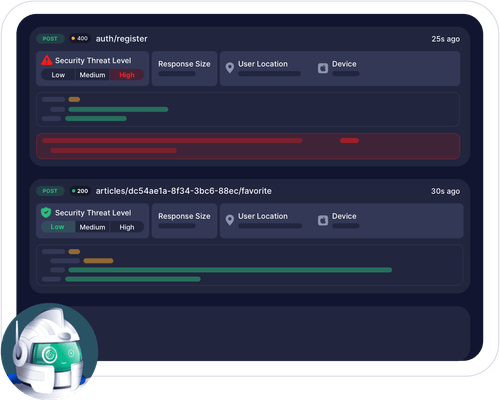
Task: Click Response Size box in auth/register card
Action: click(x=184, y=68)
